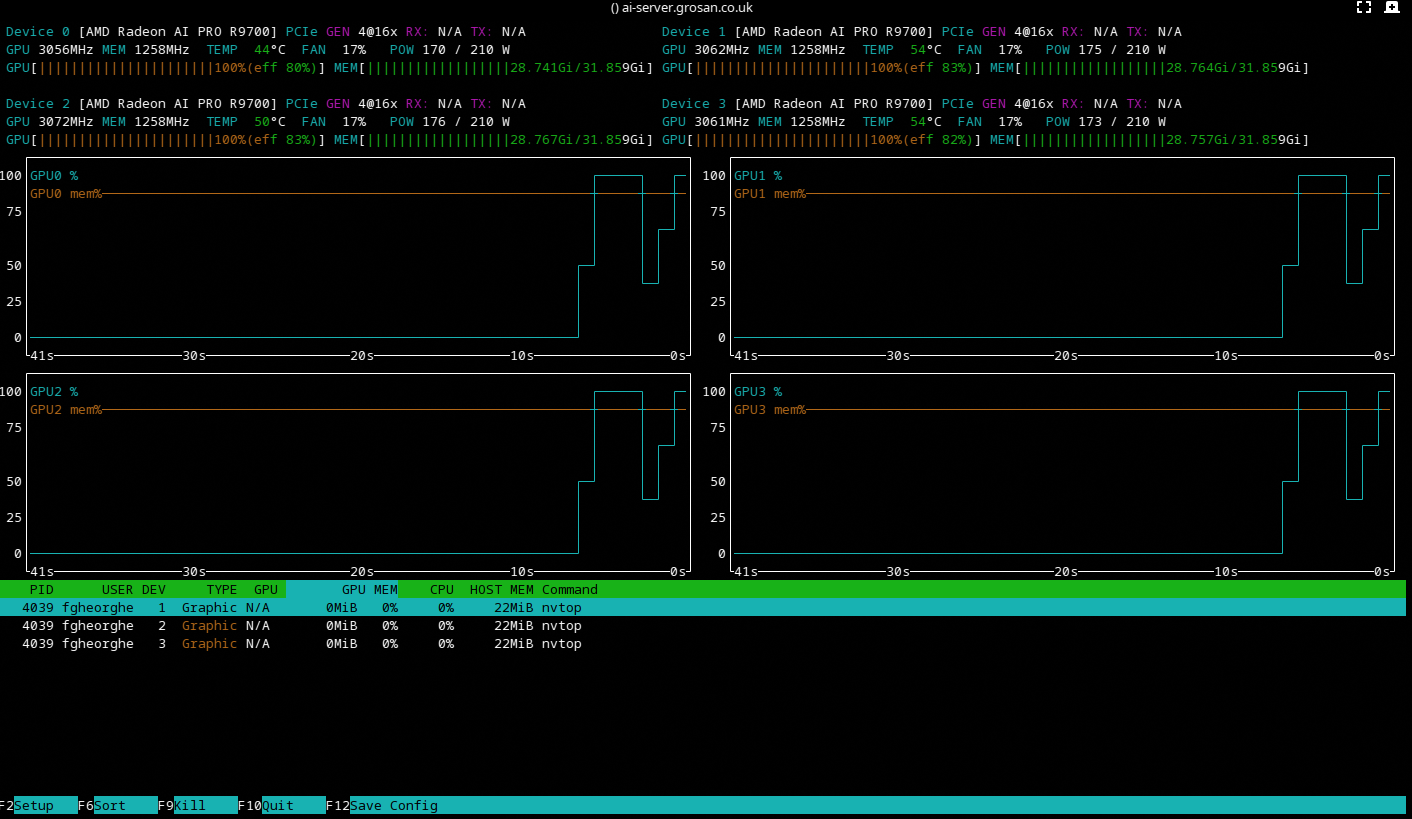Click the GPU0 utilization graph area
Viewport: 1412px width, 819px height.
(358, 255)
